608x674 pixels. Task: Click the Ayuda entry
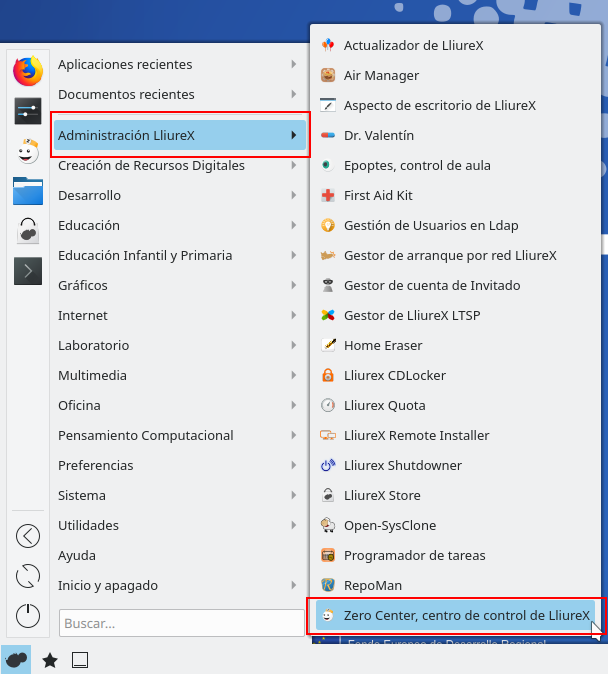point(77,555)
